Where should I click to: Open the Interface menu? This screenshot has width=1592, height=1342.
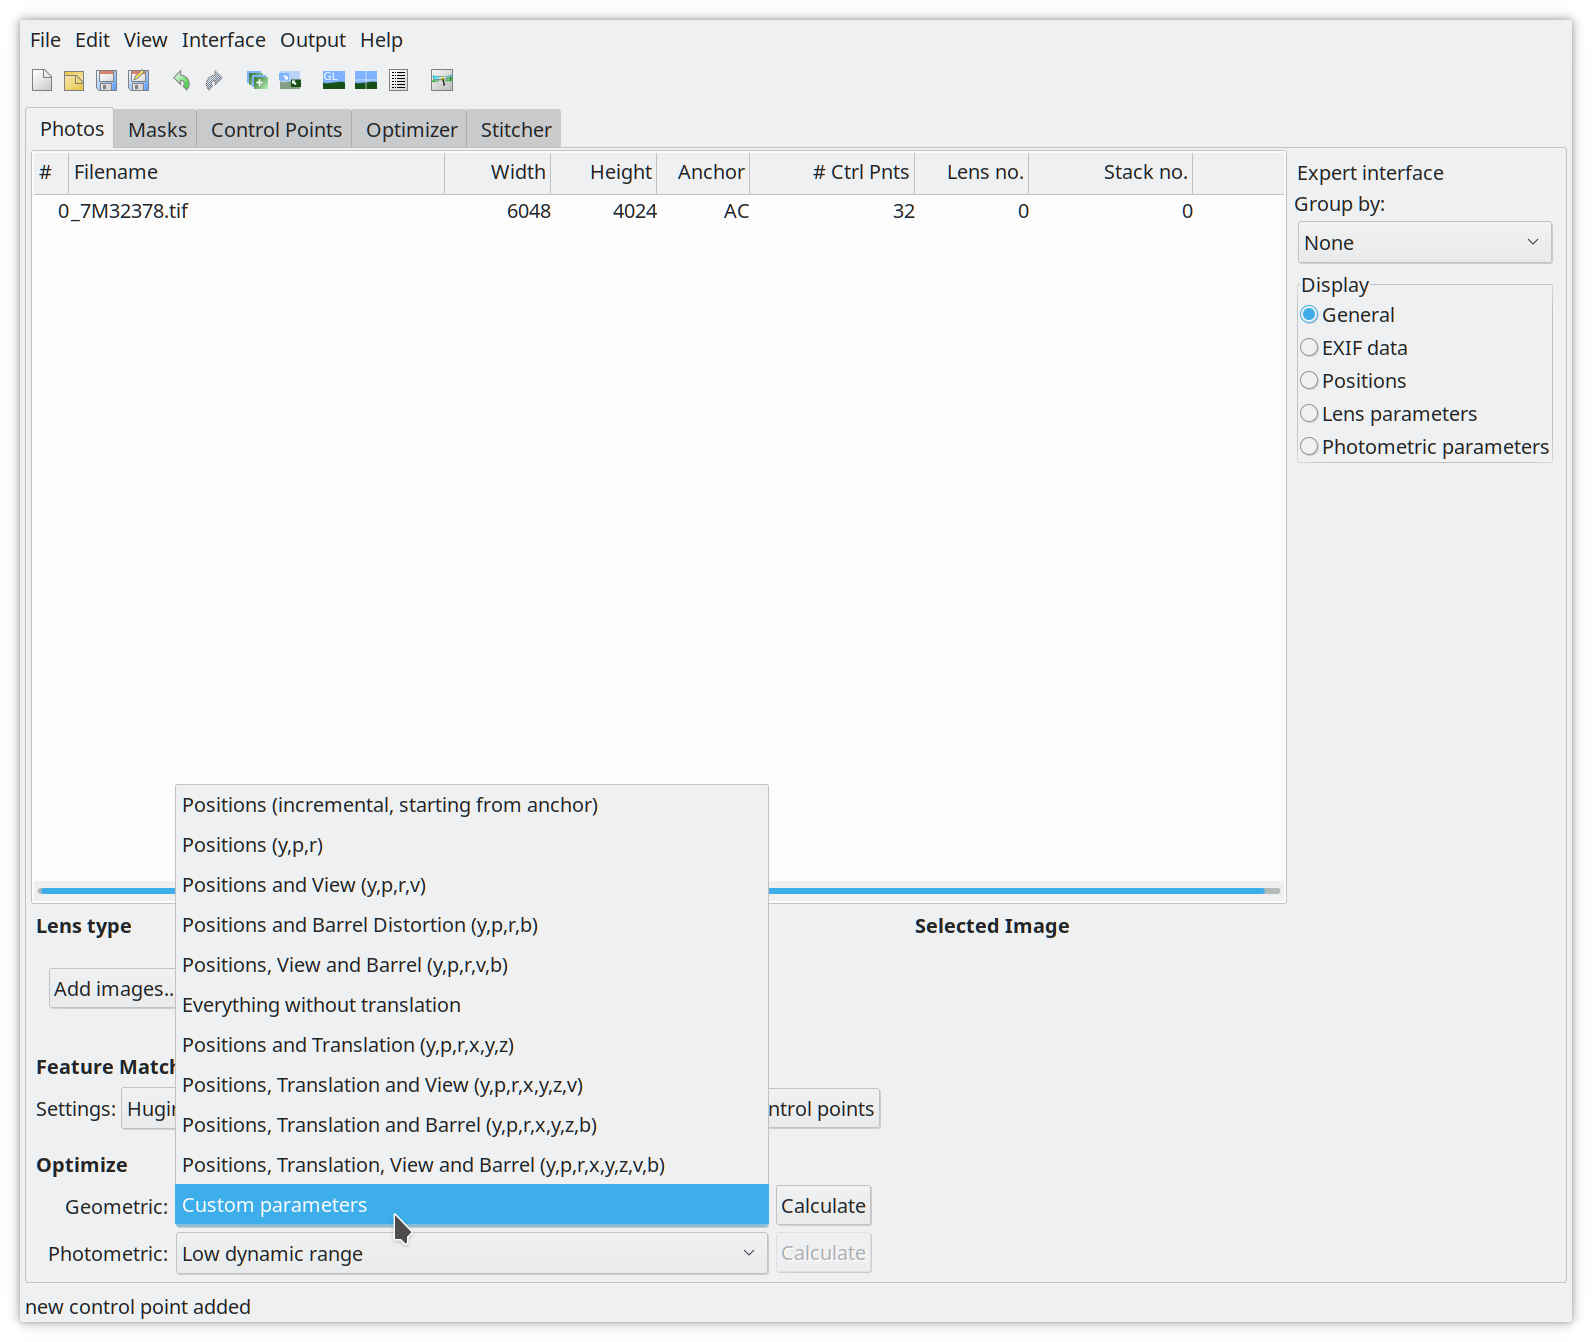(x=223, y=40)
